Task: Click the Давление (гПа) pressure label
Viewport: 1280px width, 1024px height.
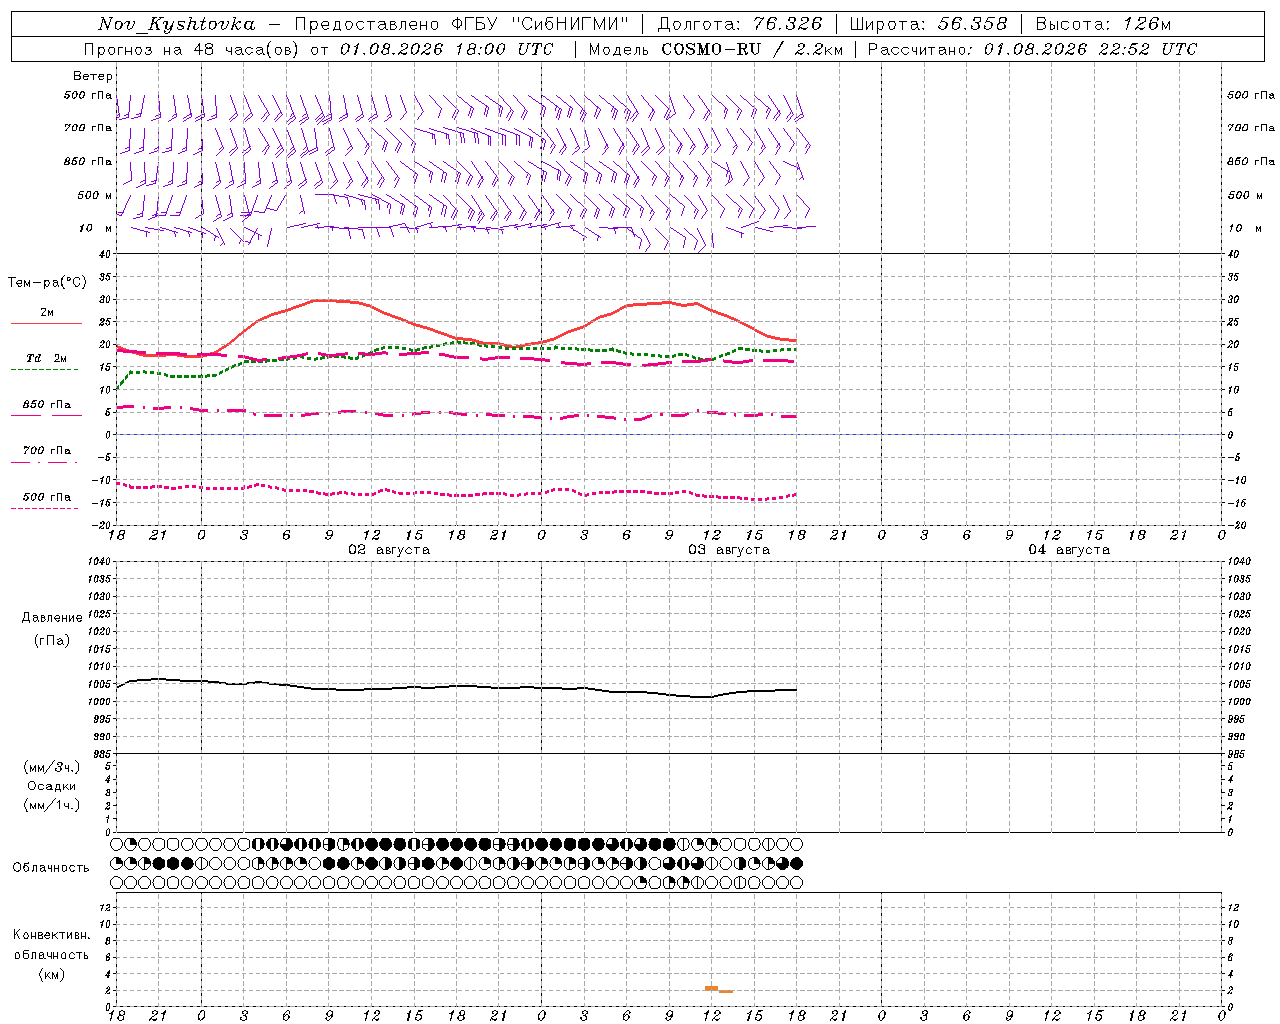Action: point(52,629)
